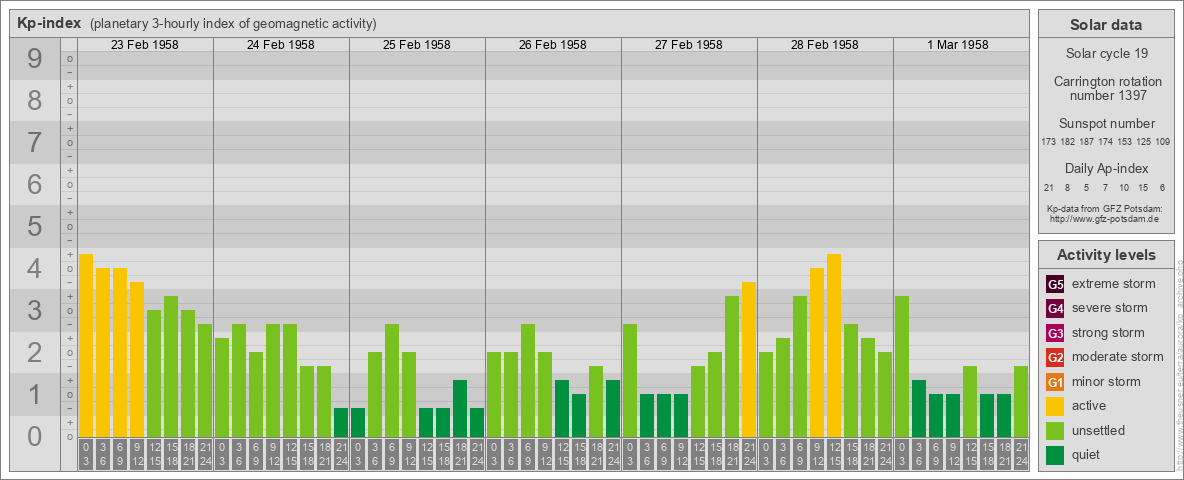Click the G1 minor storm badge
The height and width of the screenshot is (480, 1184).
1055,382
